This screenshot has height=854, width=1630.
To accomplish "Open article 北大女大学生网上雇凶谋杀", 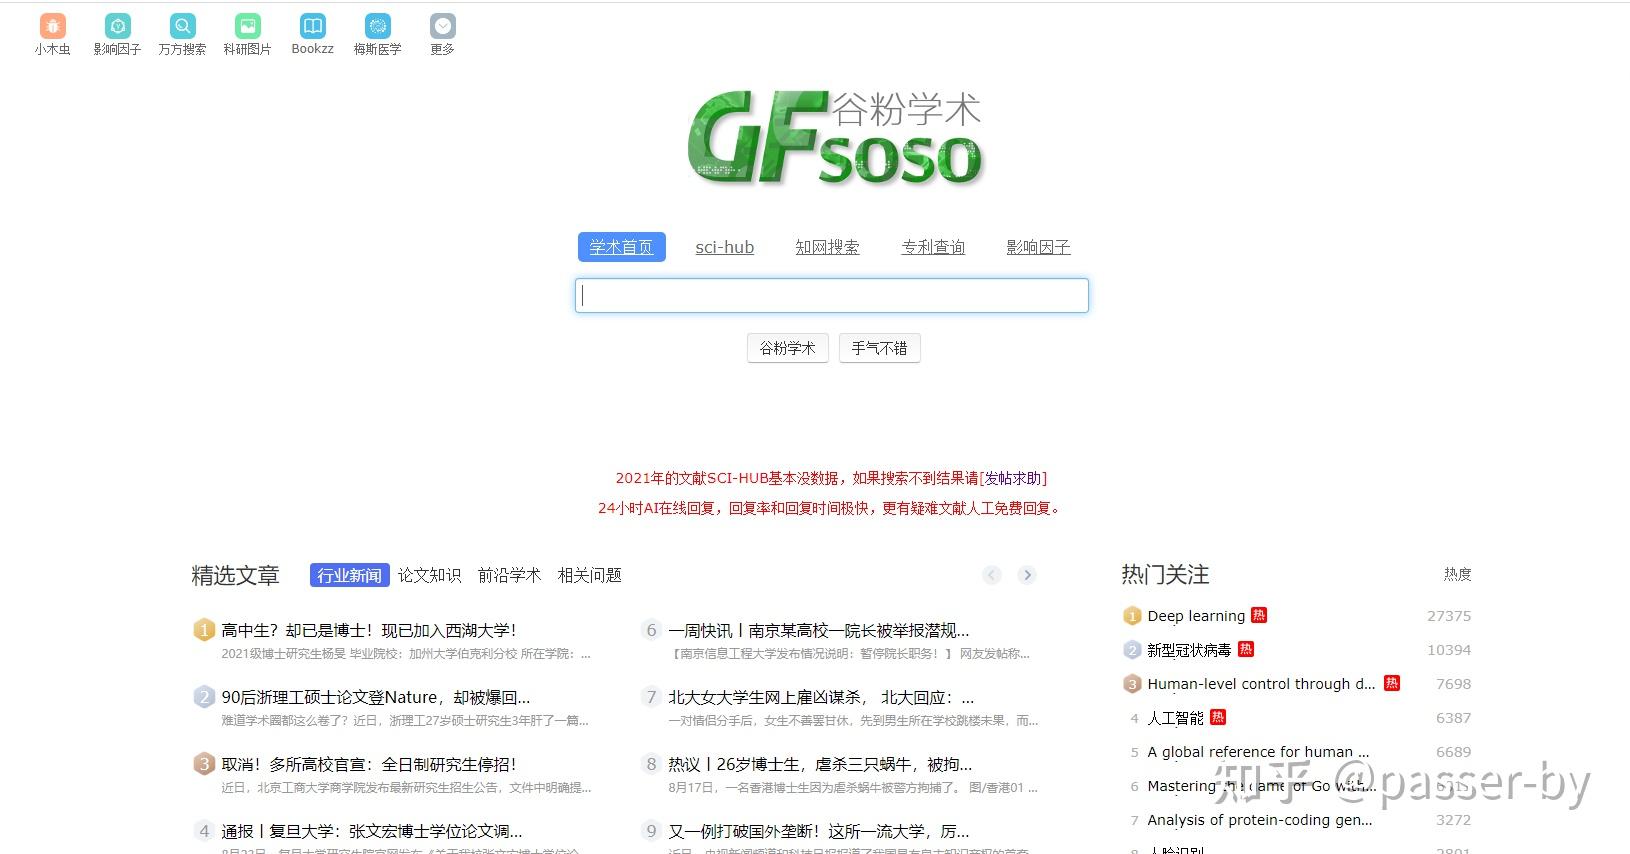I will click(821, 697).
